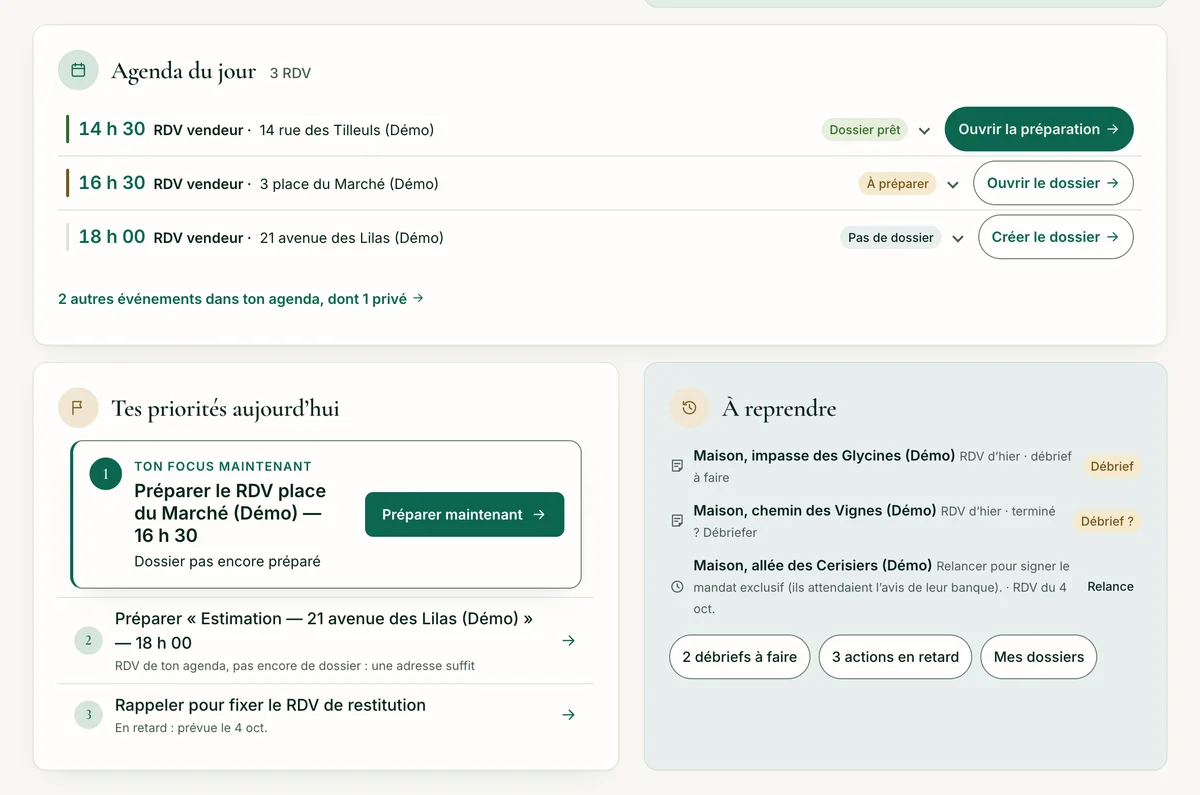Click the note icon for chemin des Vignes
Screen dimensions: 1200x795
677,521
